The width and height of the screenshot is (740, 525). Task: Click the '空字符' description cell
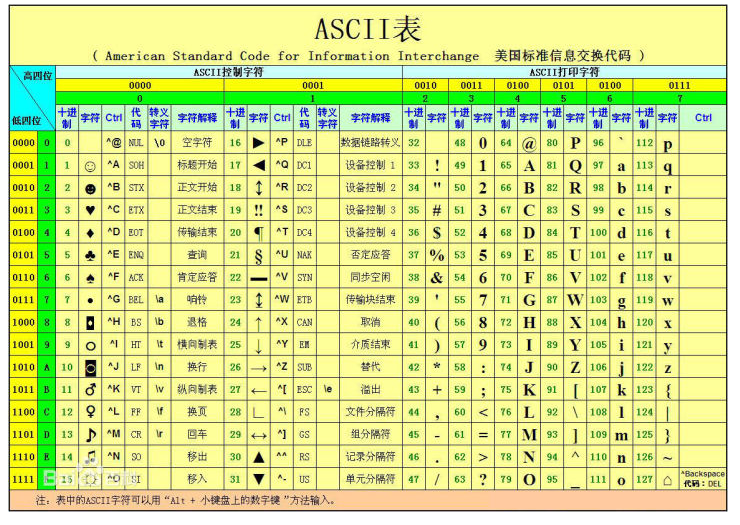(x=197, y=142)
